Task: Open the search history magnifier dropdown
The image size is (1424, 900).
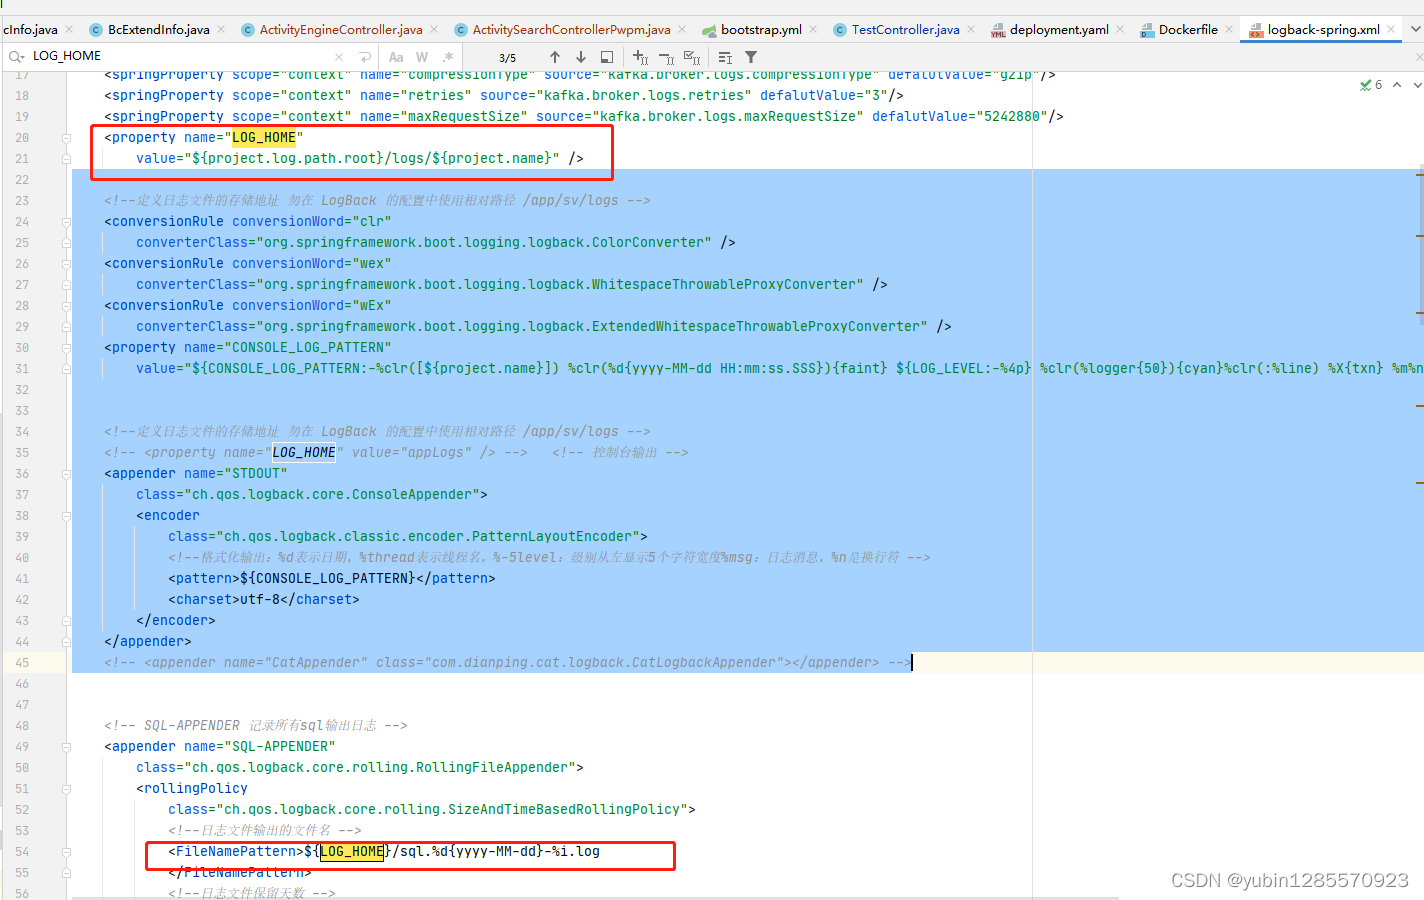Action: (16, 57)
